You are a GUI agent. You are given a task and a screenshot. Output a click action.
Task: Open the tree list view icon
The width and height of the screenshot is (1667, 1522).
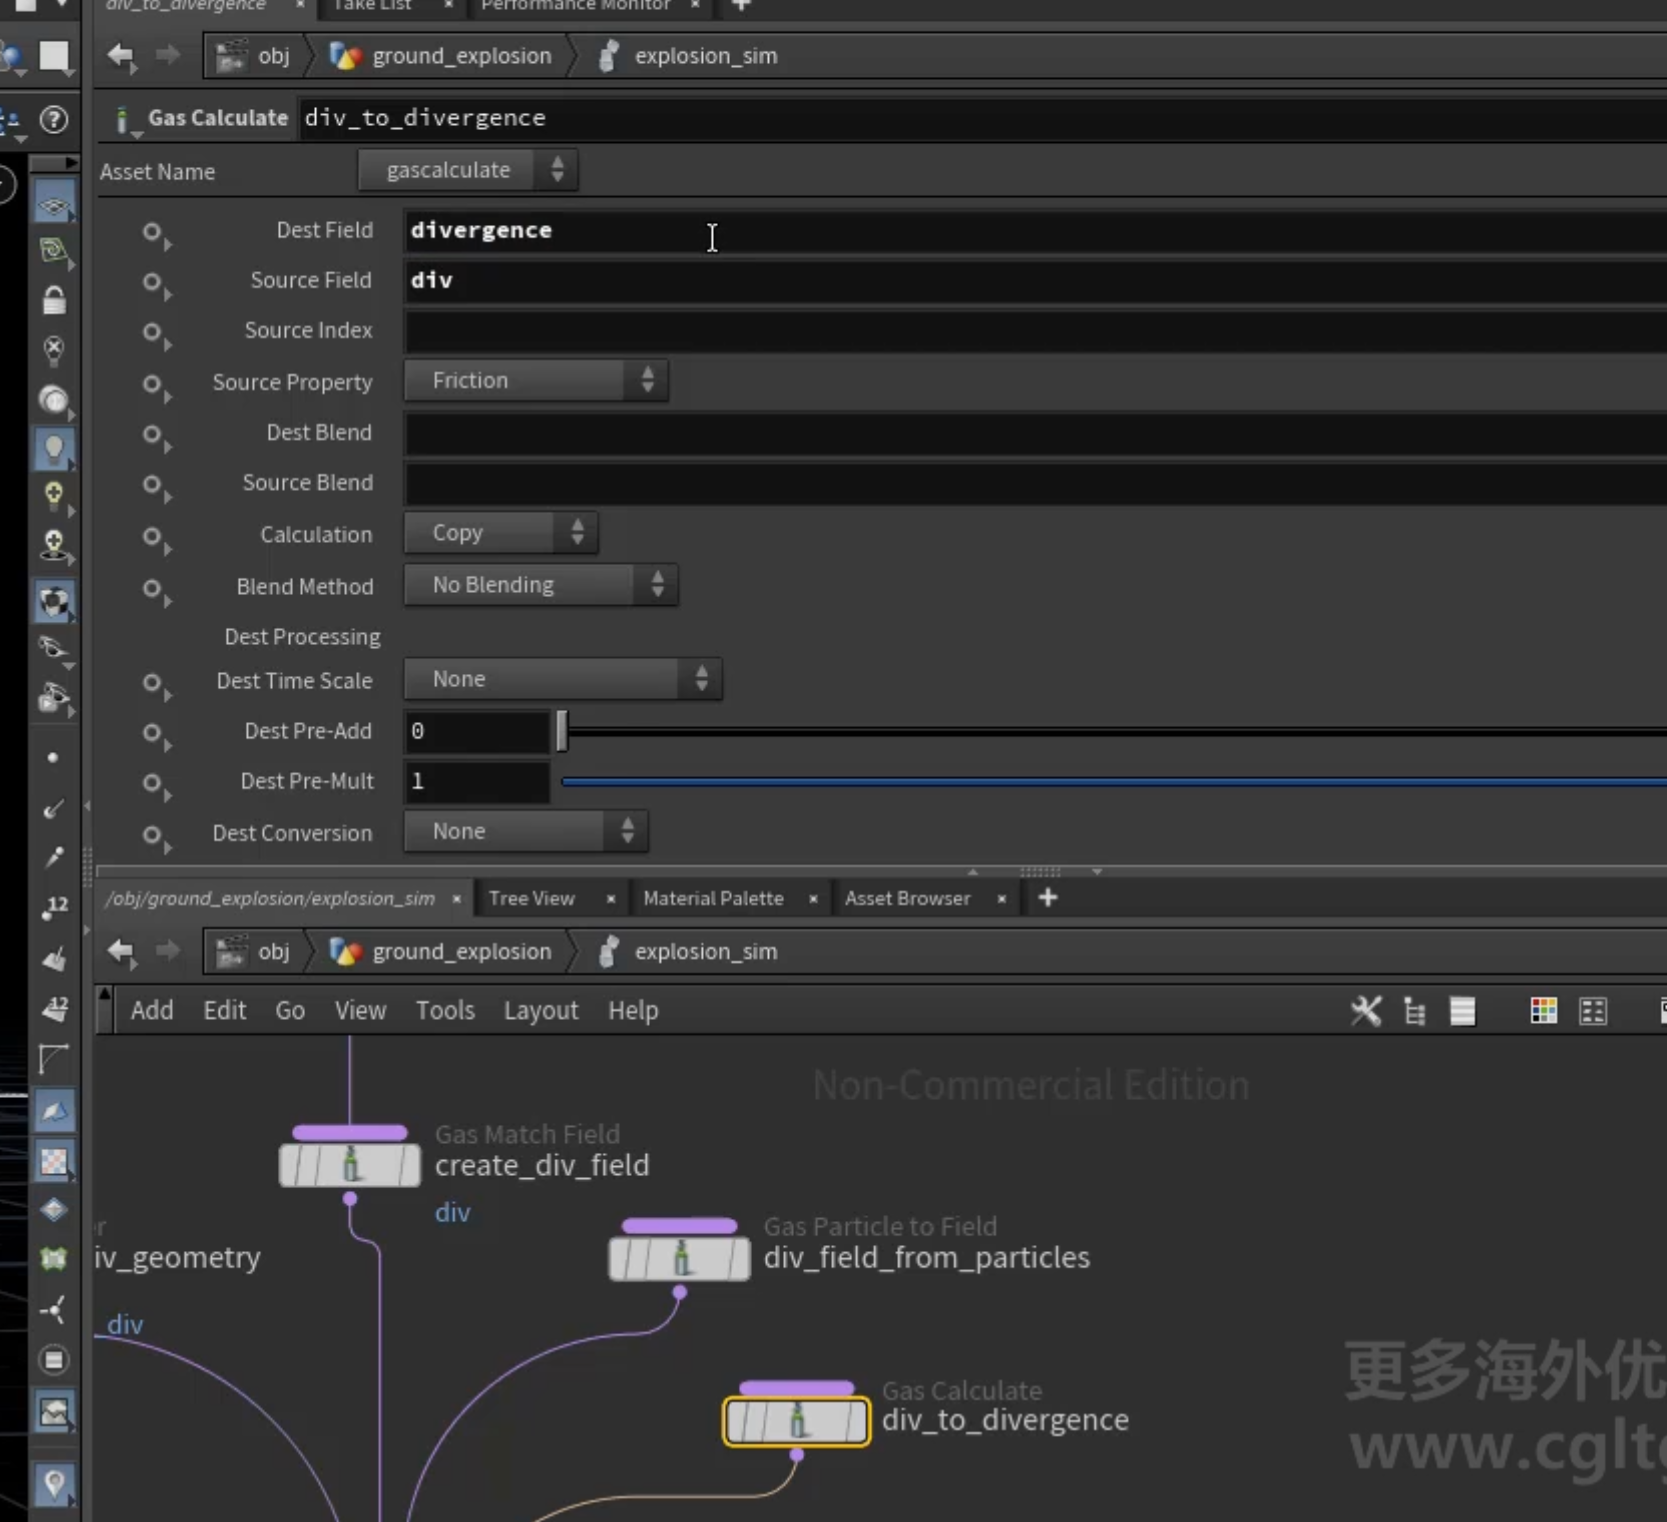pyautogui.click(x=1414, y=1011)
